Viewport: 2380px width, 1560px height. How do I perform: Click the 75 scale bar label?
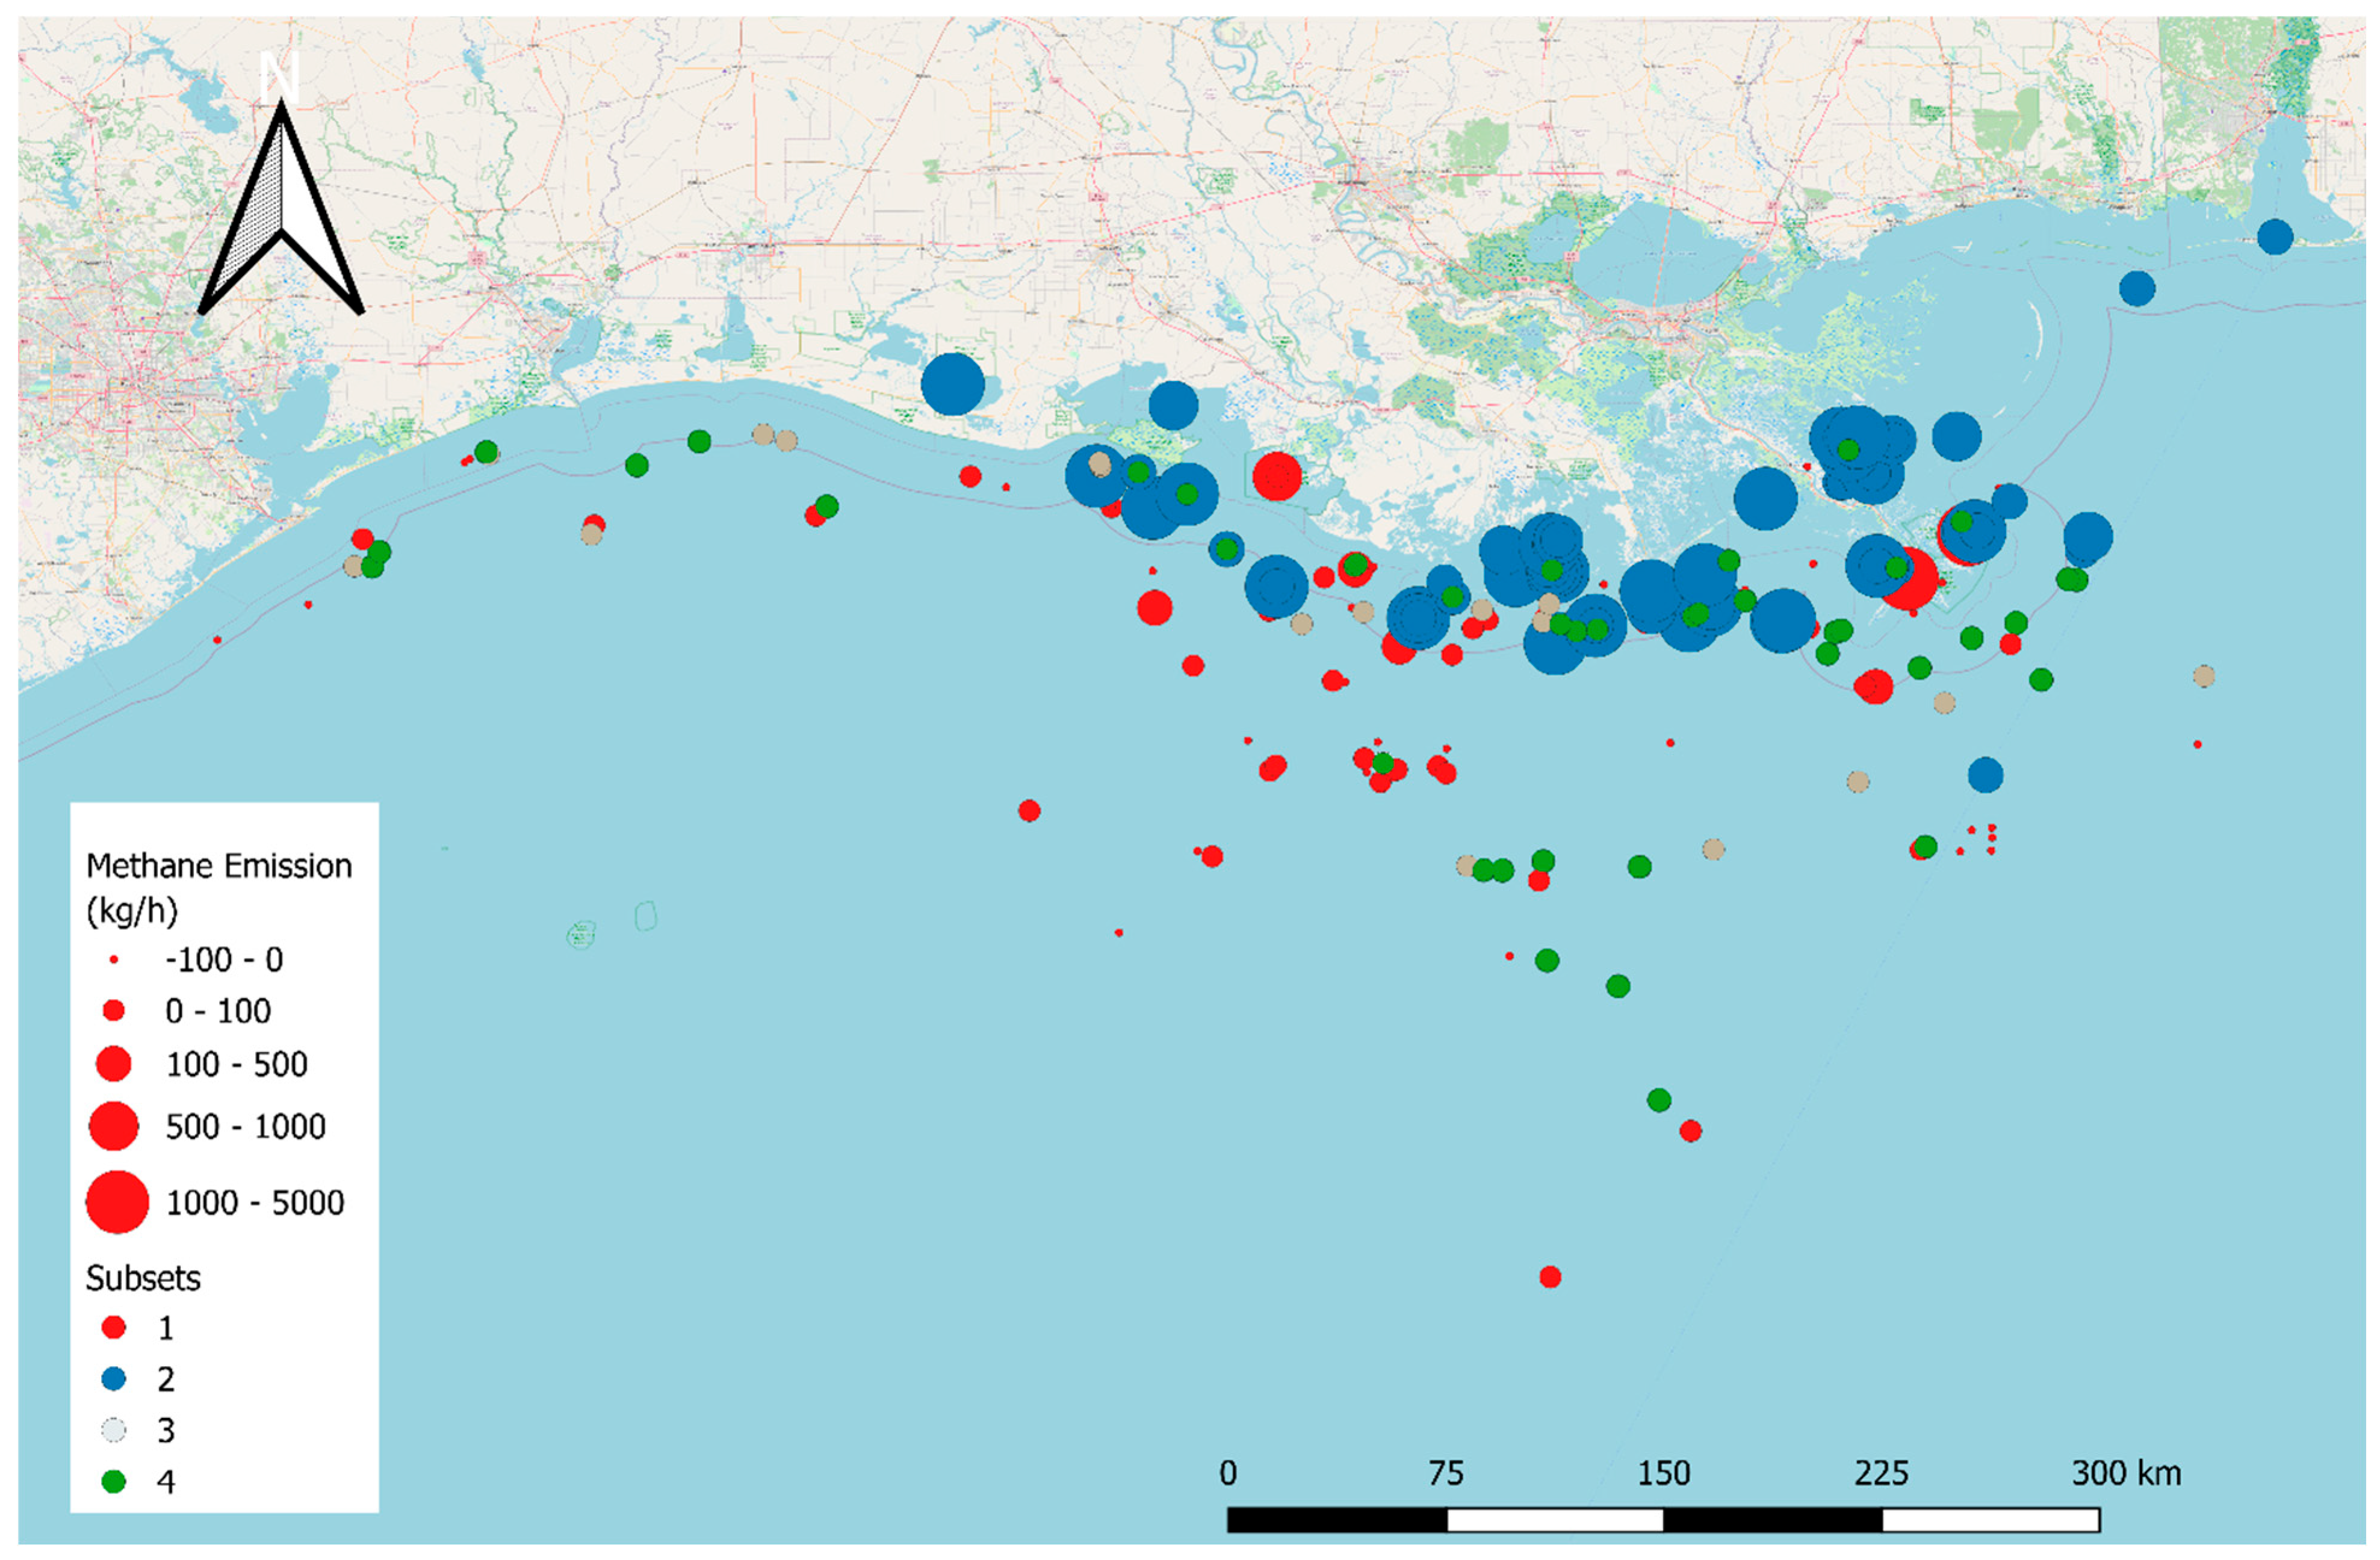coord(1445,1473)
